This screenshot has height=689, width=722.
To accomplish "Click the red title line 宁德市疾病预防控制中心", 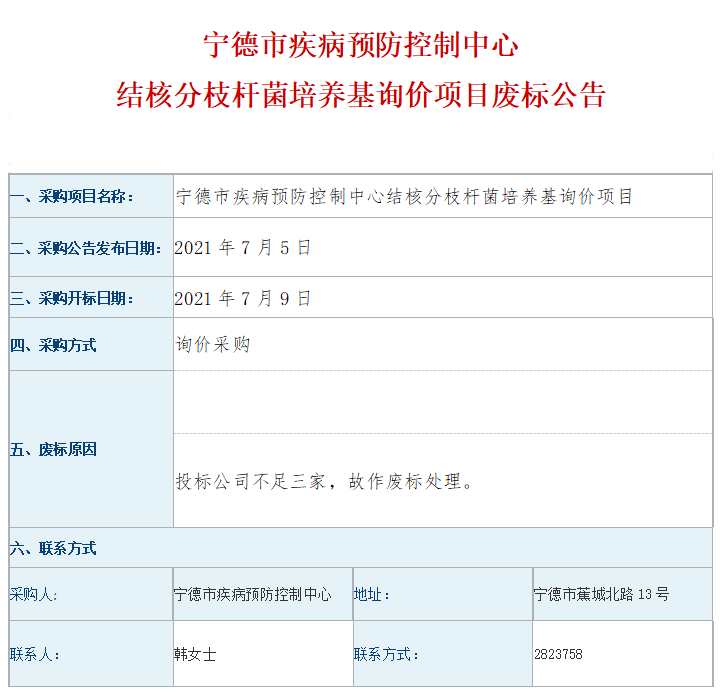I will tap(361, 45).
